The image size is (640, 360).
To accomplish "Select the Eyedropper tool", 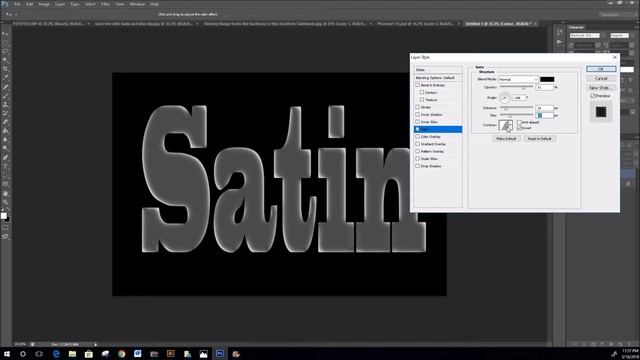I will [5, 78].
